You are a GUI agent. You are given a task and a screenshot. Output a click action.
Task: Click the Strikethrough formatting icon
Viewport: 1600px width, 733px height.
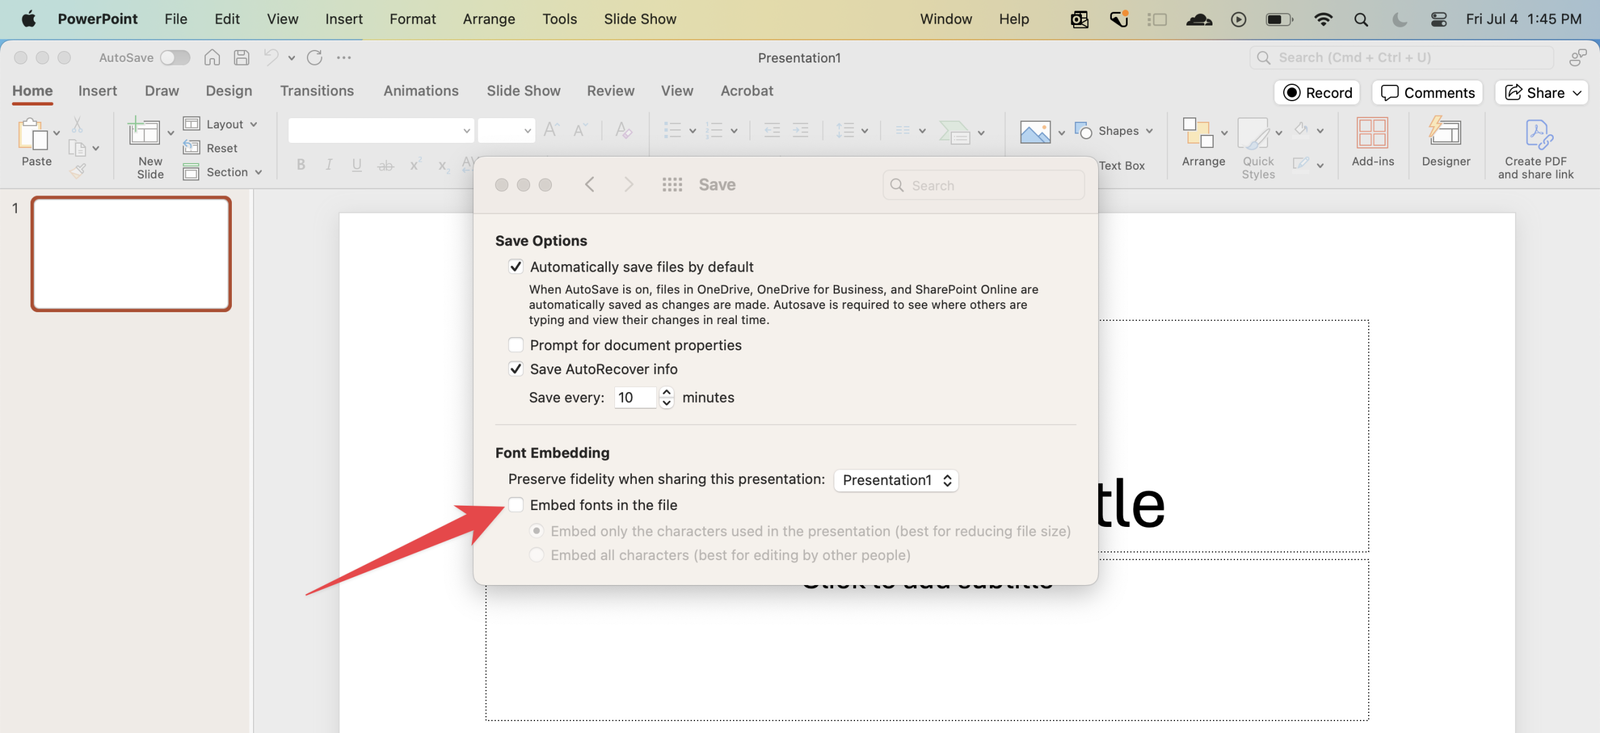tap(385, 166)
